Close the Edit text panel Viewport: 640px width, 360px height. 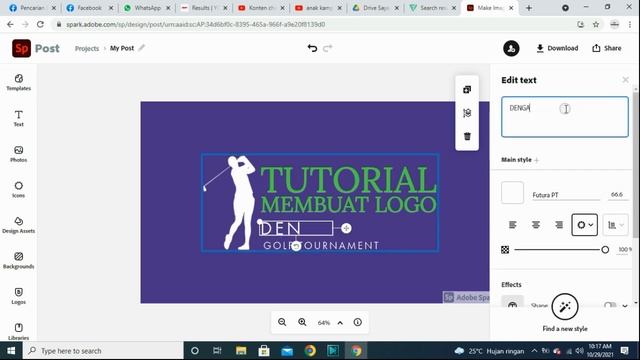625,80
